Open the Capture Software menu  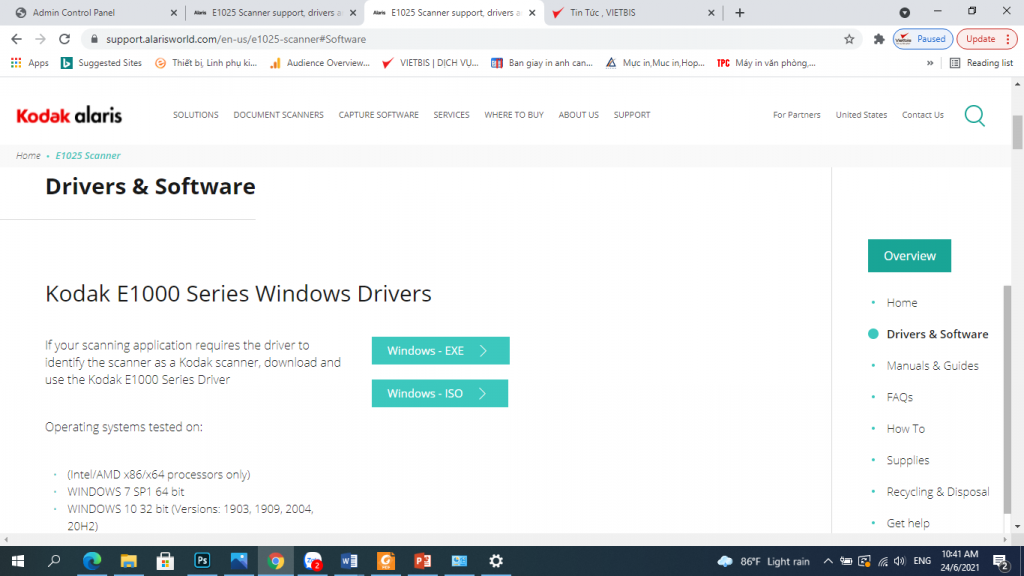(378, 115)
